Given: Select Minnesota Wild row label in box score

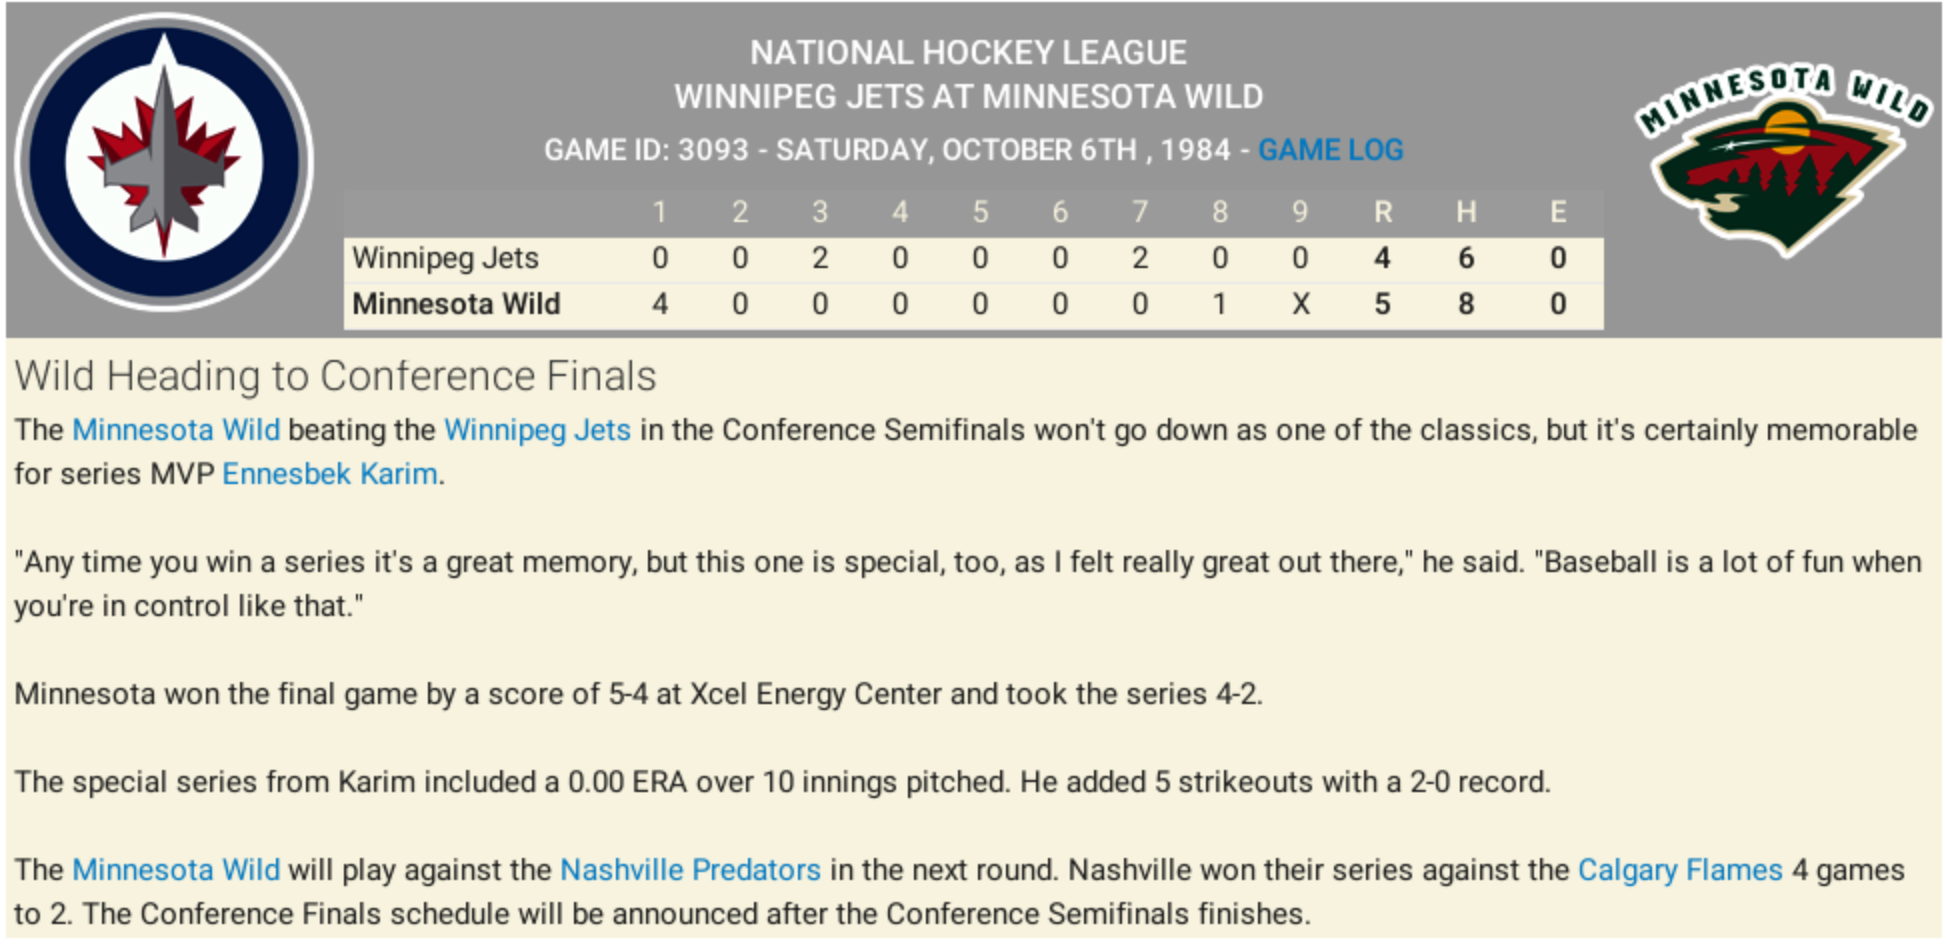Looking at the screenshot, I should pyautogui.click(x=456, y=304).
